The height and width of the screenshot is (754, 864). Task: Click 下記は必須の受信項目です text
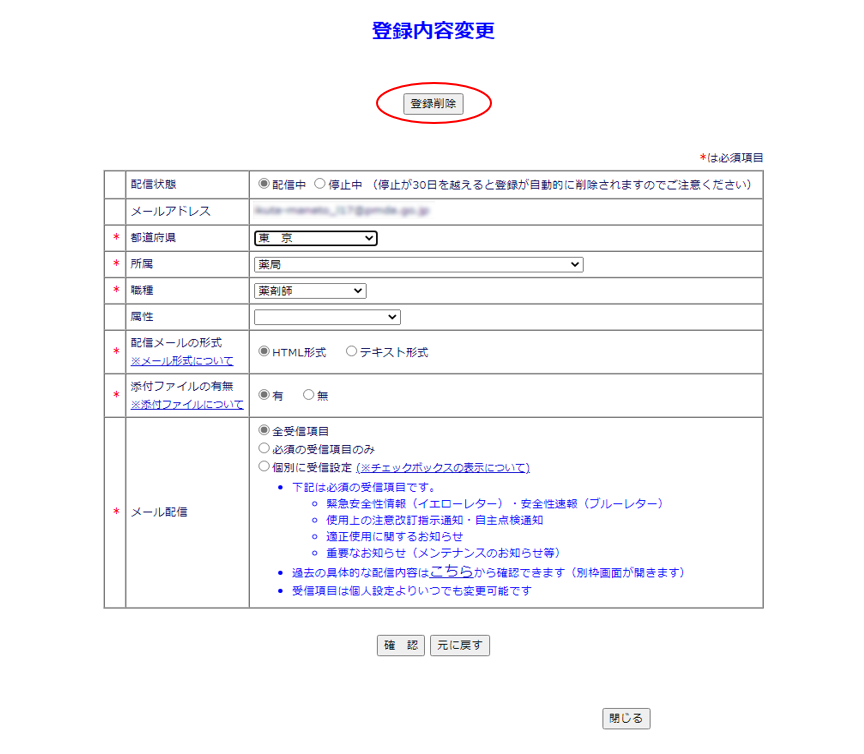point(364,487)
